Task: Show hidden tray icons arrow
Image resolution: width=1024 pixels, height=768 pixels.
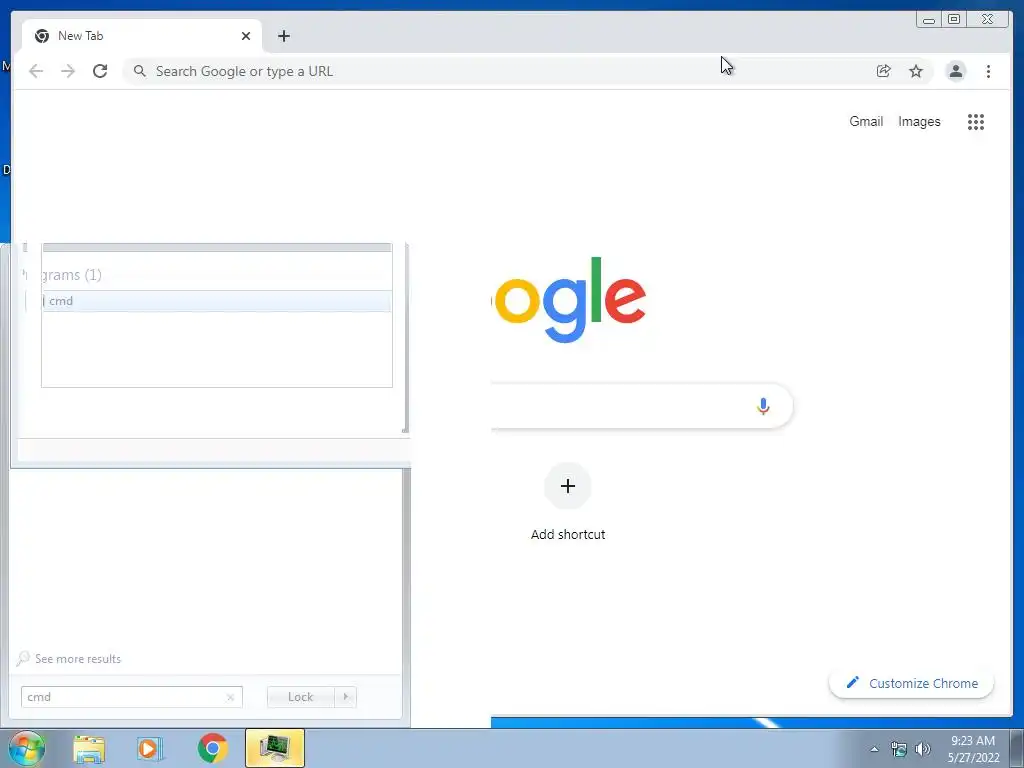Action: point(874,749)
